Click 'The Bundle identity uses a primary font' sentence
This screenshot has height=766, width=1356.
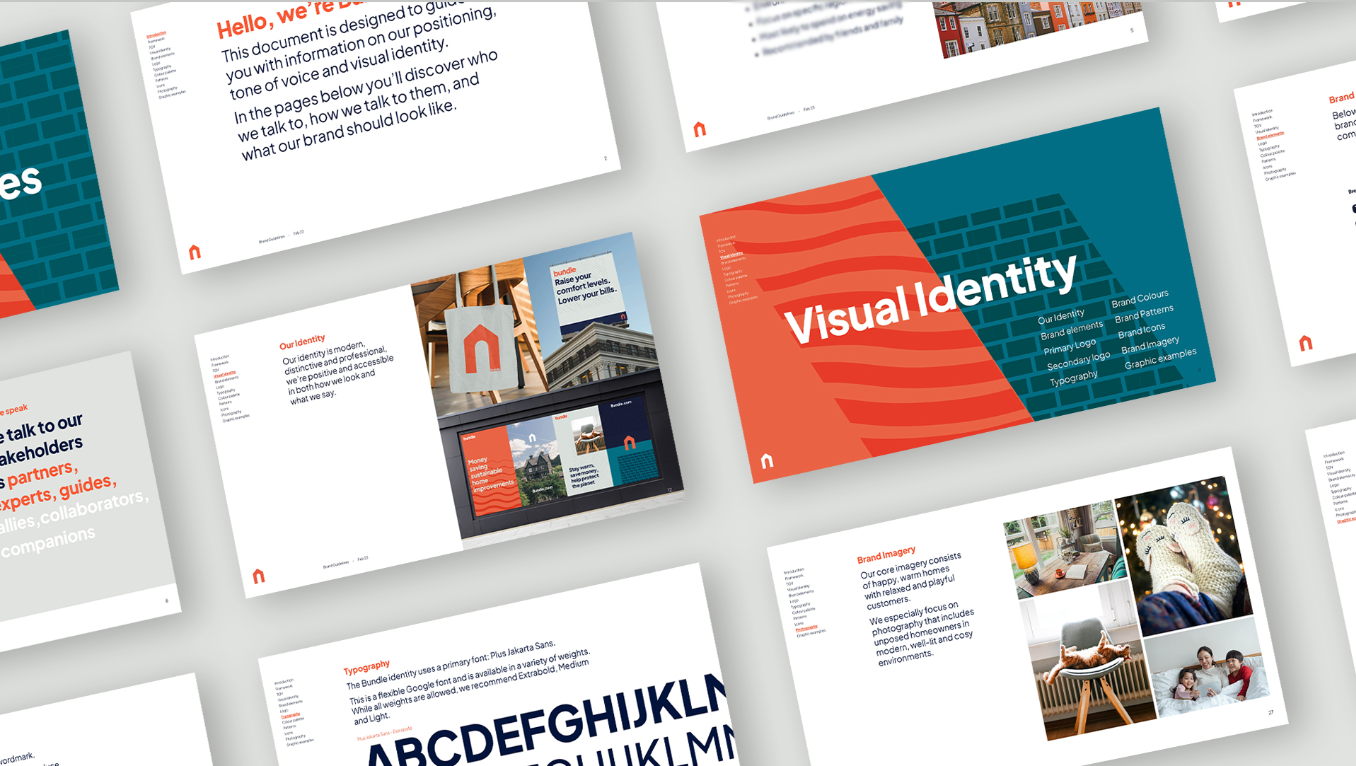coord(450,665)
